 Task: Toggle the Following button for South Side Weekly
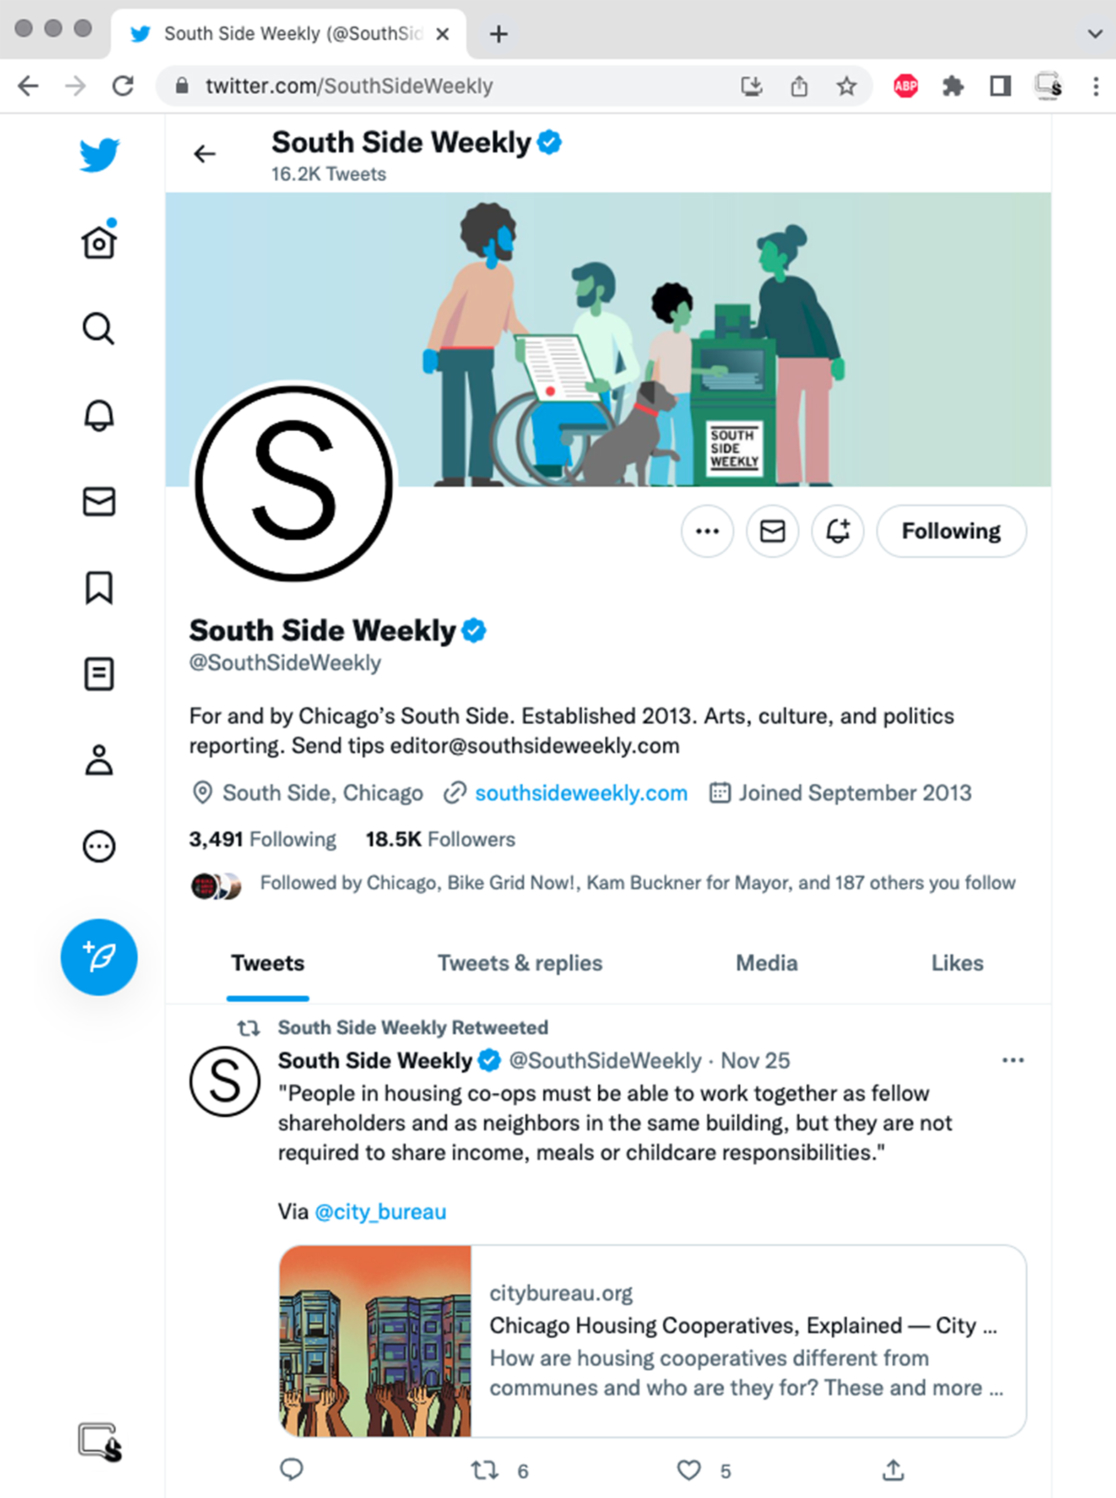pos(951,531)
